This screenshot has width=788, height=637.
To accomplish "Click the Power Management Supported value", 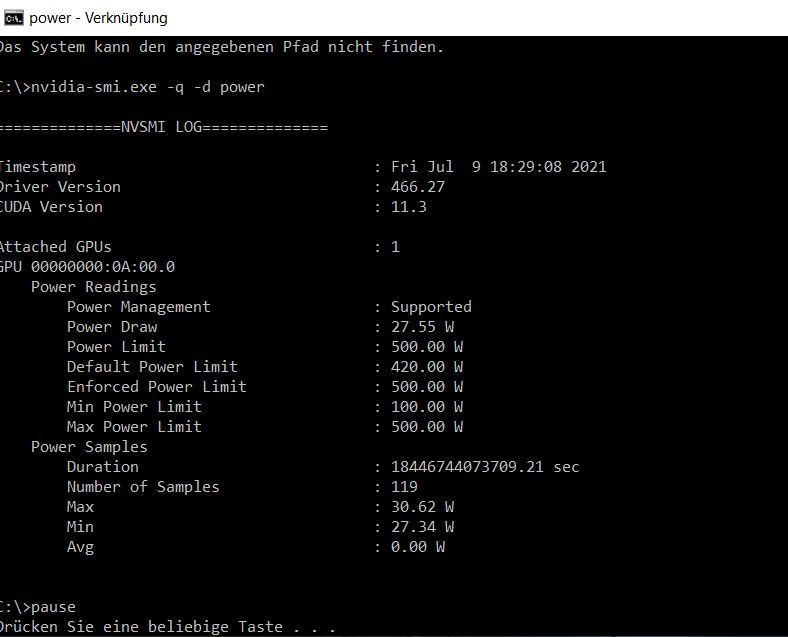I will click(x=430, y=307).
